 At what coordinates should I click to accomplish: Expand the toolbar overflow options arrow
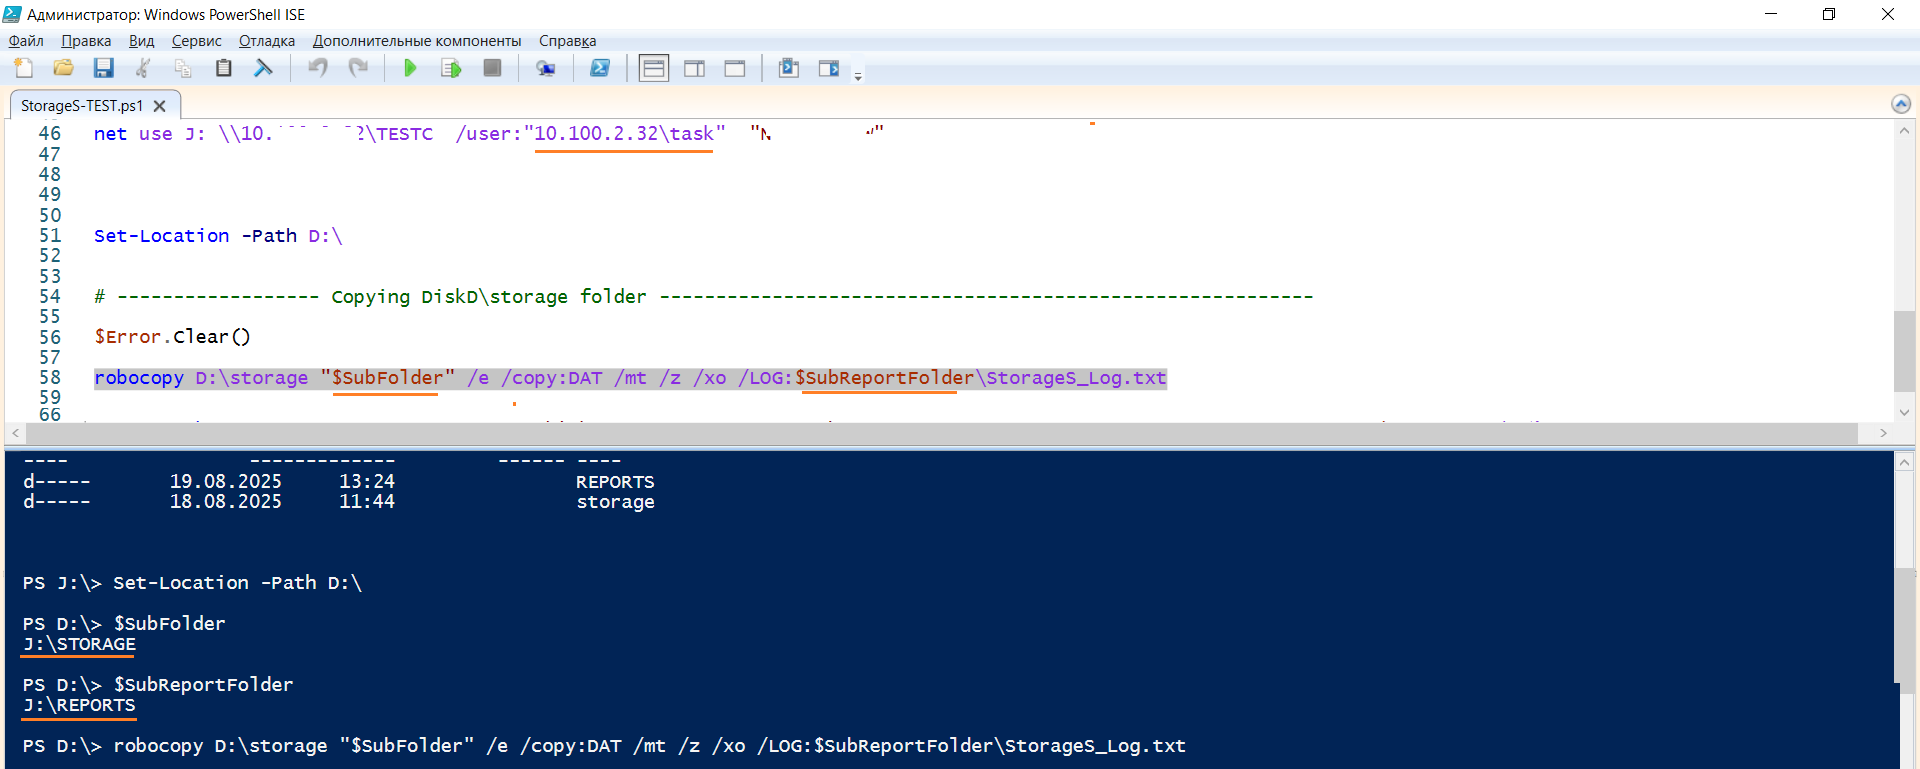coord(858,75)
